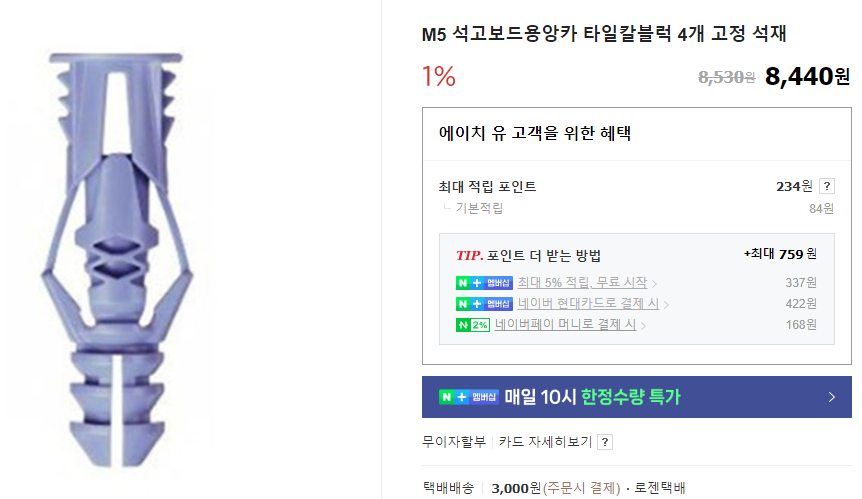Image resolution: width=862 pixels, height=499 pixels.
Task: Open the help icon next to 카드 자세히보기
Action: (x=605, y=442)
